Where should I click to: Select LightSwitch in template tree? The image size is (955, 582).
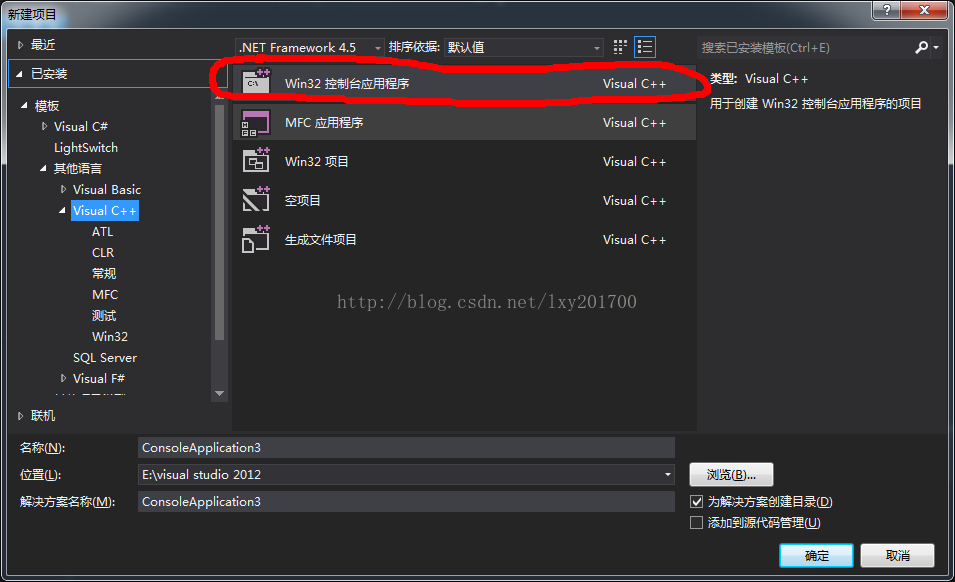(x=86, y=147)
